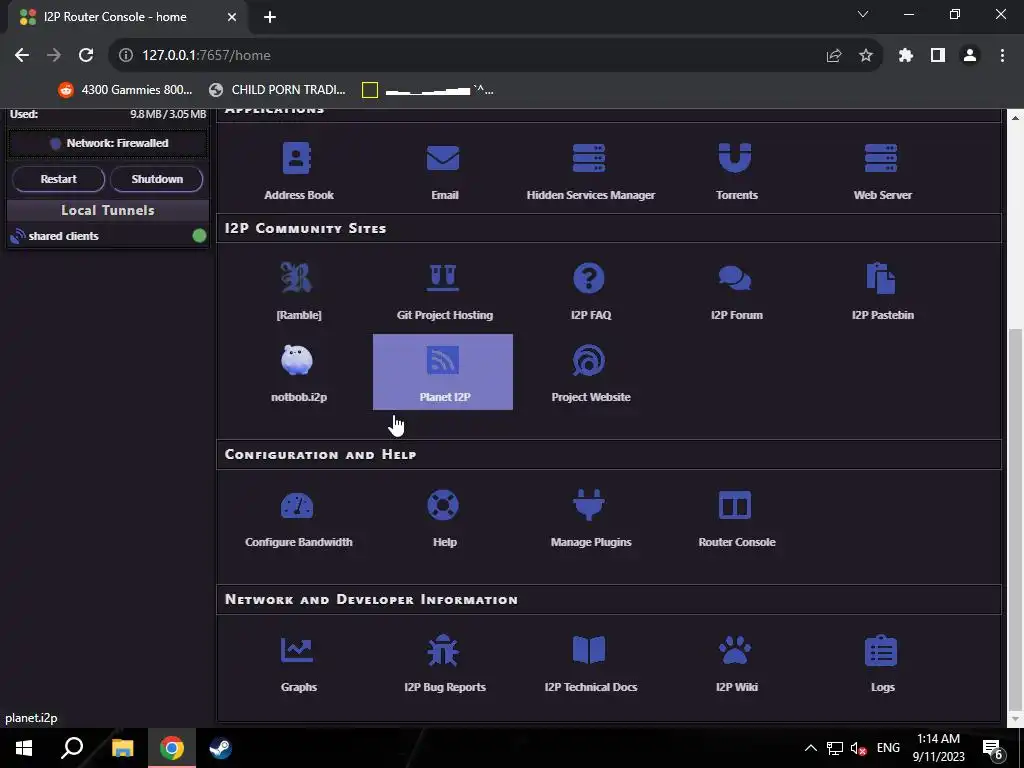The width and height of the screenshot is (1024, 768).
Task: Visit notbob.i2p site
Action: [x=298, y=373]
